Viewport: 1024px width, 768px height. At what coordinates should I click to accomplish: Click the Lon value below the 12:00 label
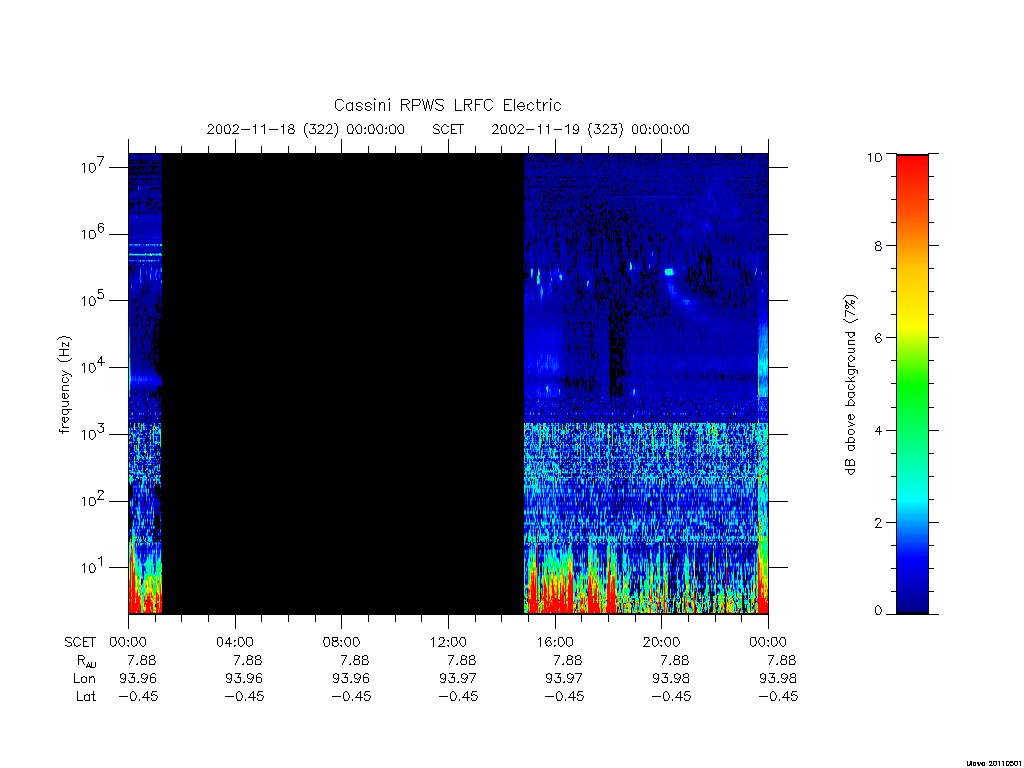click(457, 679)
